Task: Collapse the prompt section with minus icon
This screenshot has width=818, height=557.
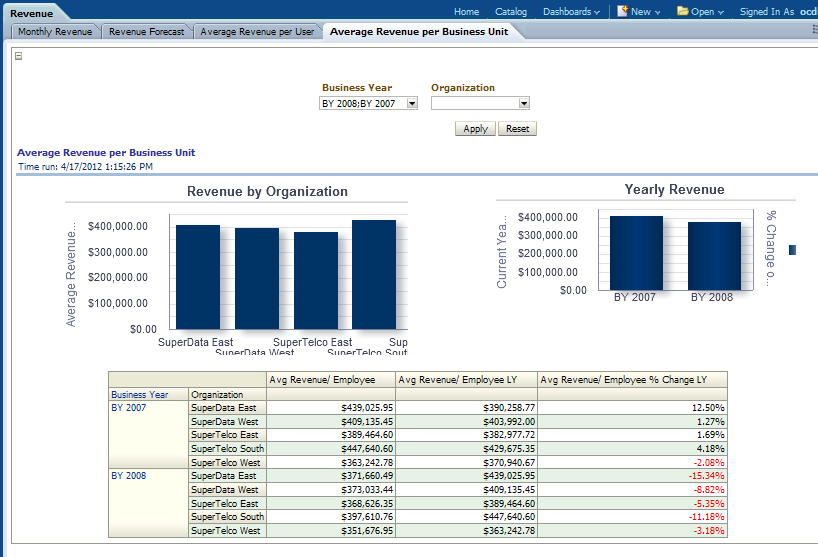Action: (x=19, y=56)
